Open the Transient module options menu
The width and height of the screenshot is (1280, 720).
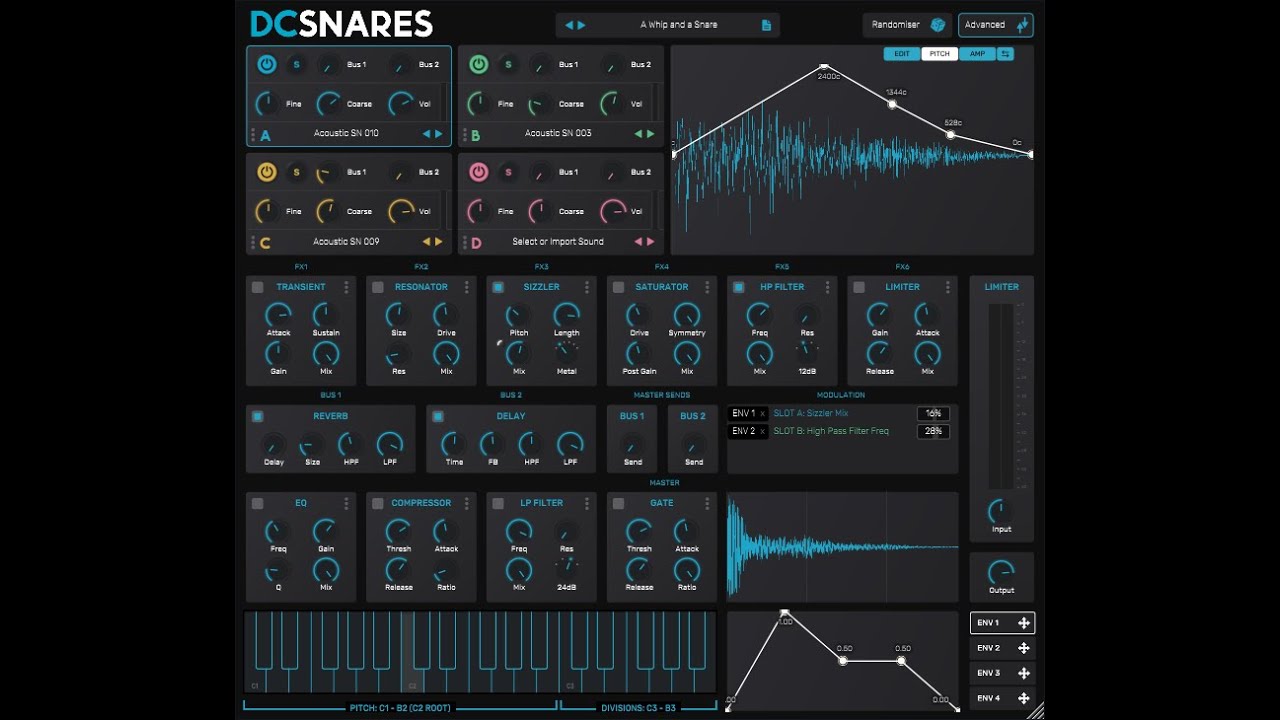coord(347,287)
